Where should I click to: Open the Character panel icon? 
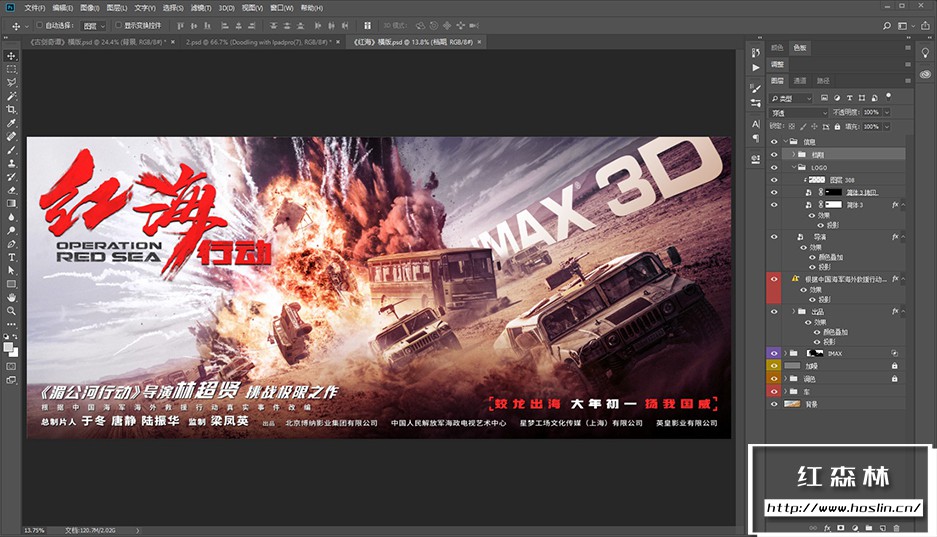[x=756, y=124]
